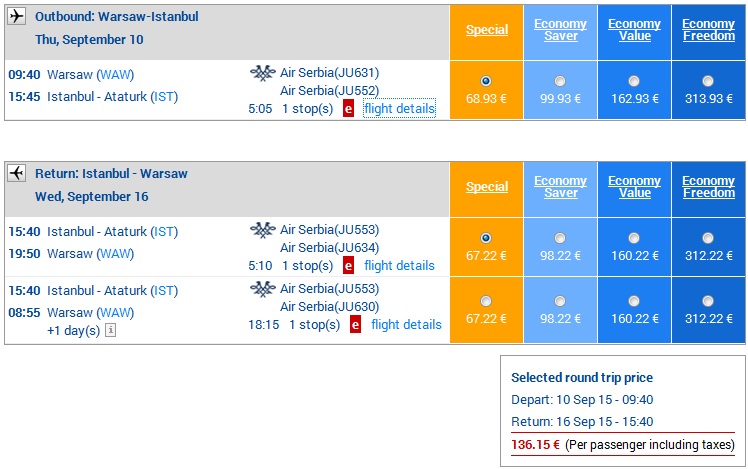Click red 'e' icon on outbound flight
The height and width of the screenshot is (469, 748).
point(348,109)
